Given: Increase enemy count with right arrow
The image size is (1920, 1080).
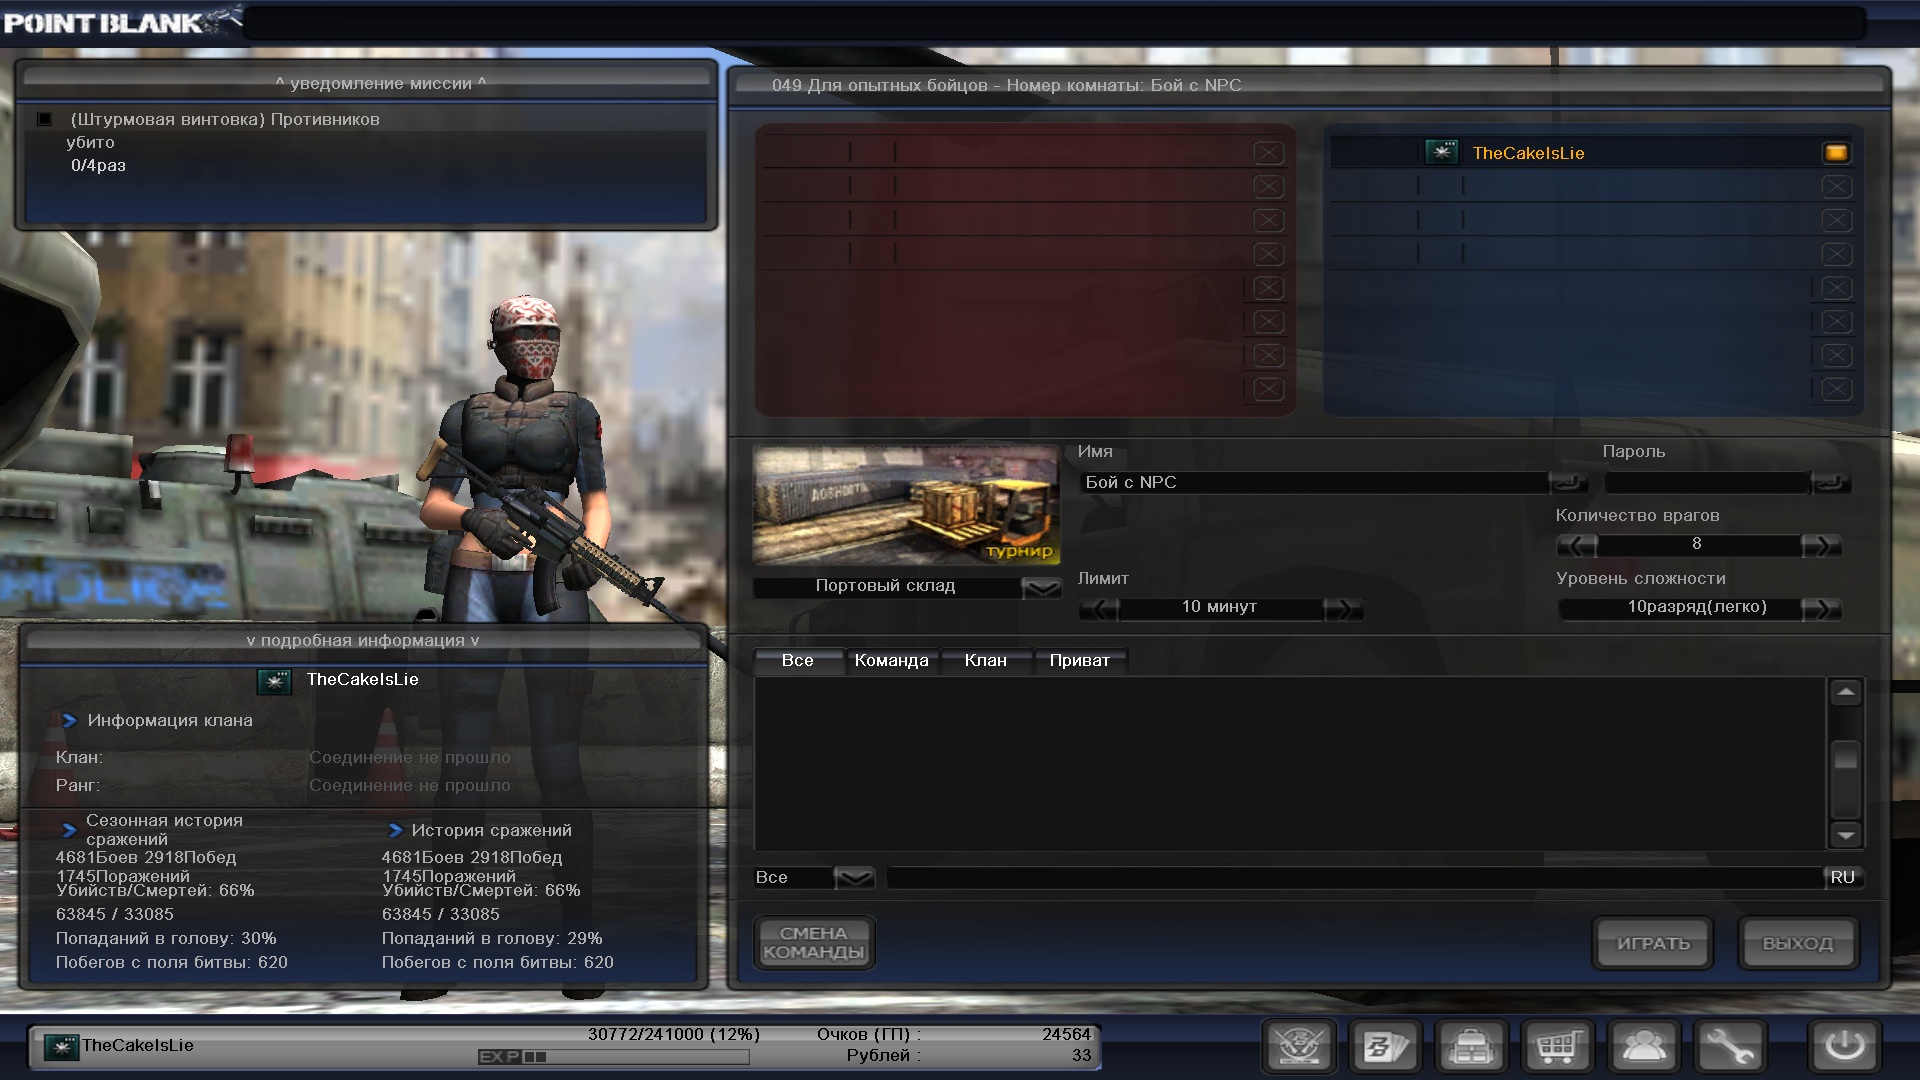Looking at the screenshot, I should pos(1819,545).
